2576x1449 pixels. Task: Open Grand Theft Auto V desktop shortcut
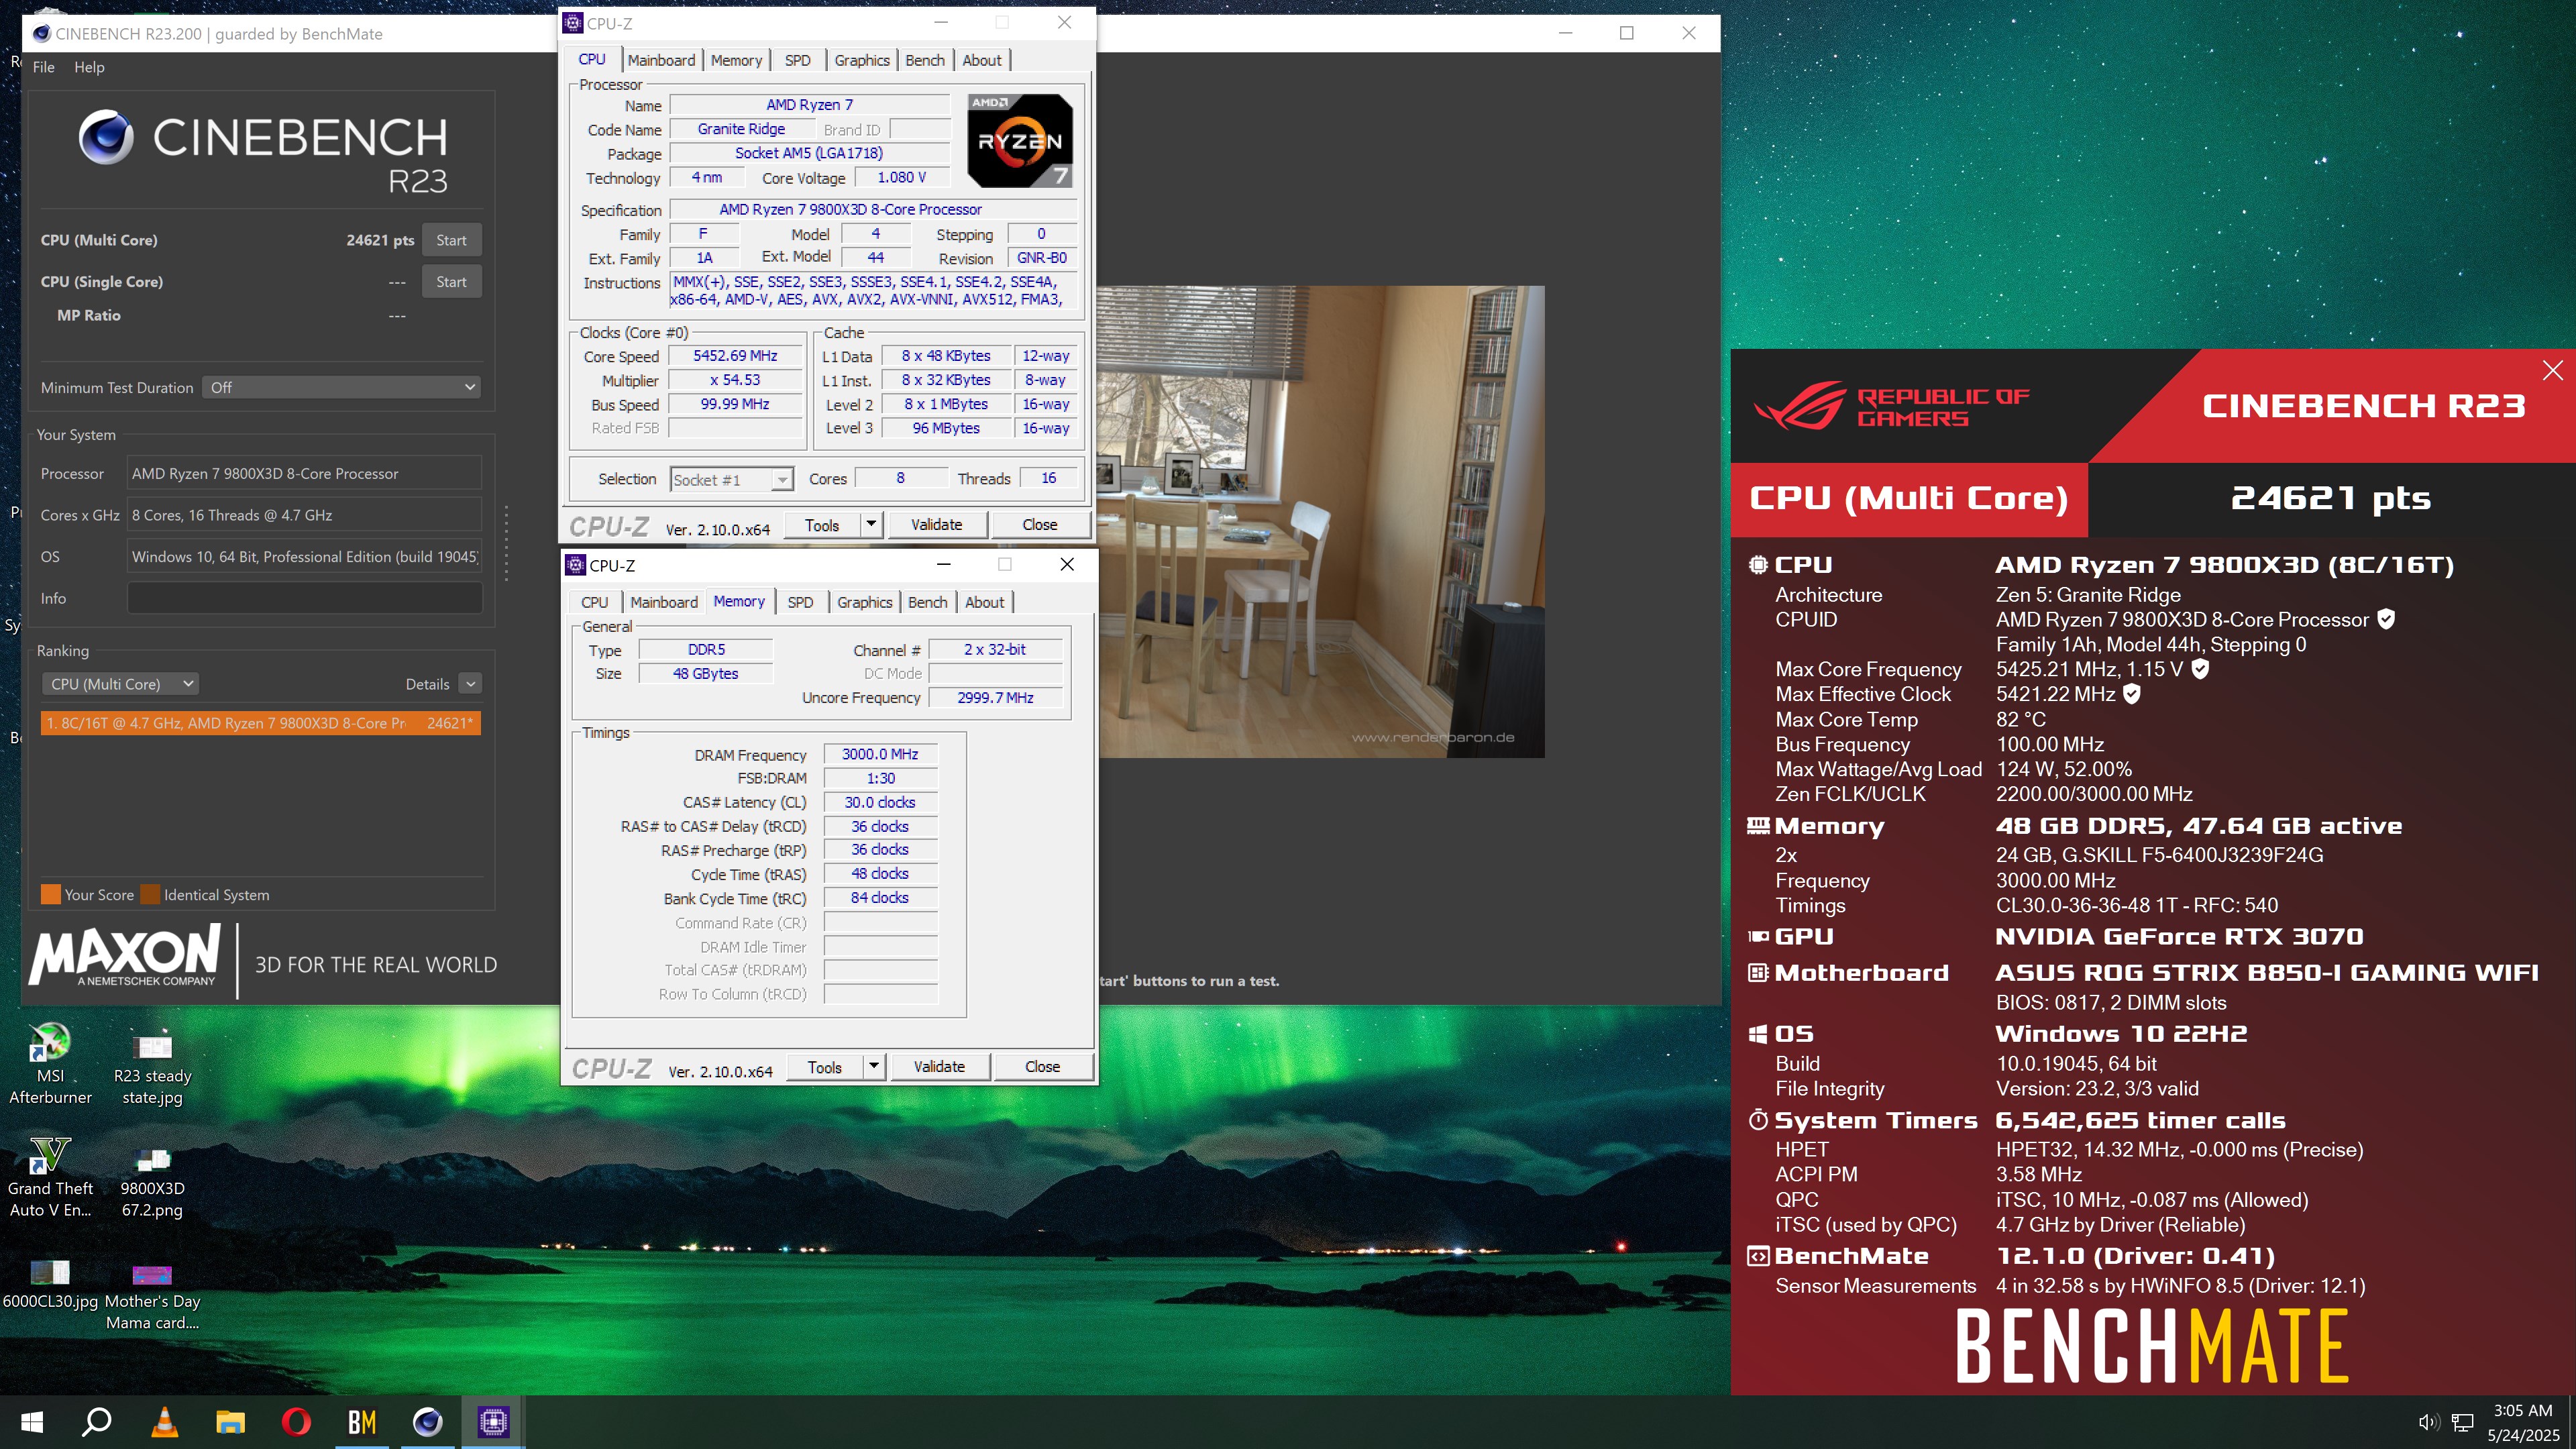point(50,1176)
